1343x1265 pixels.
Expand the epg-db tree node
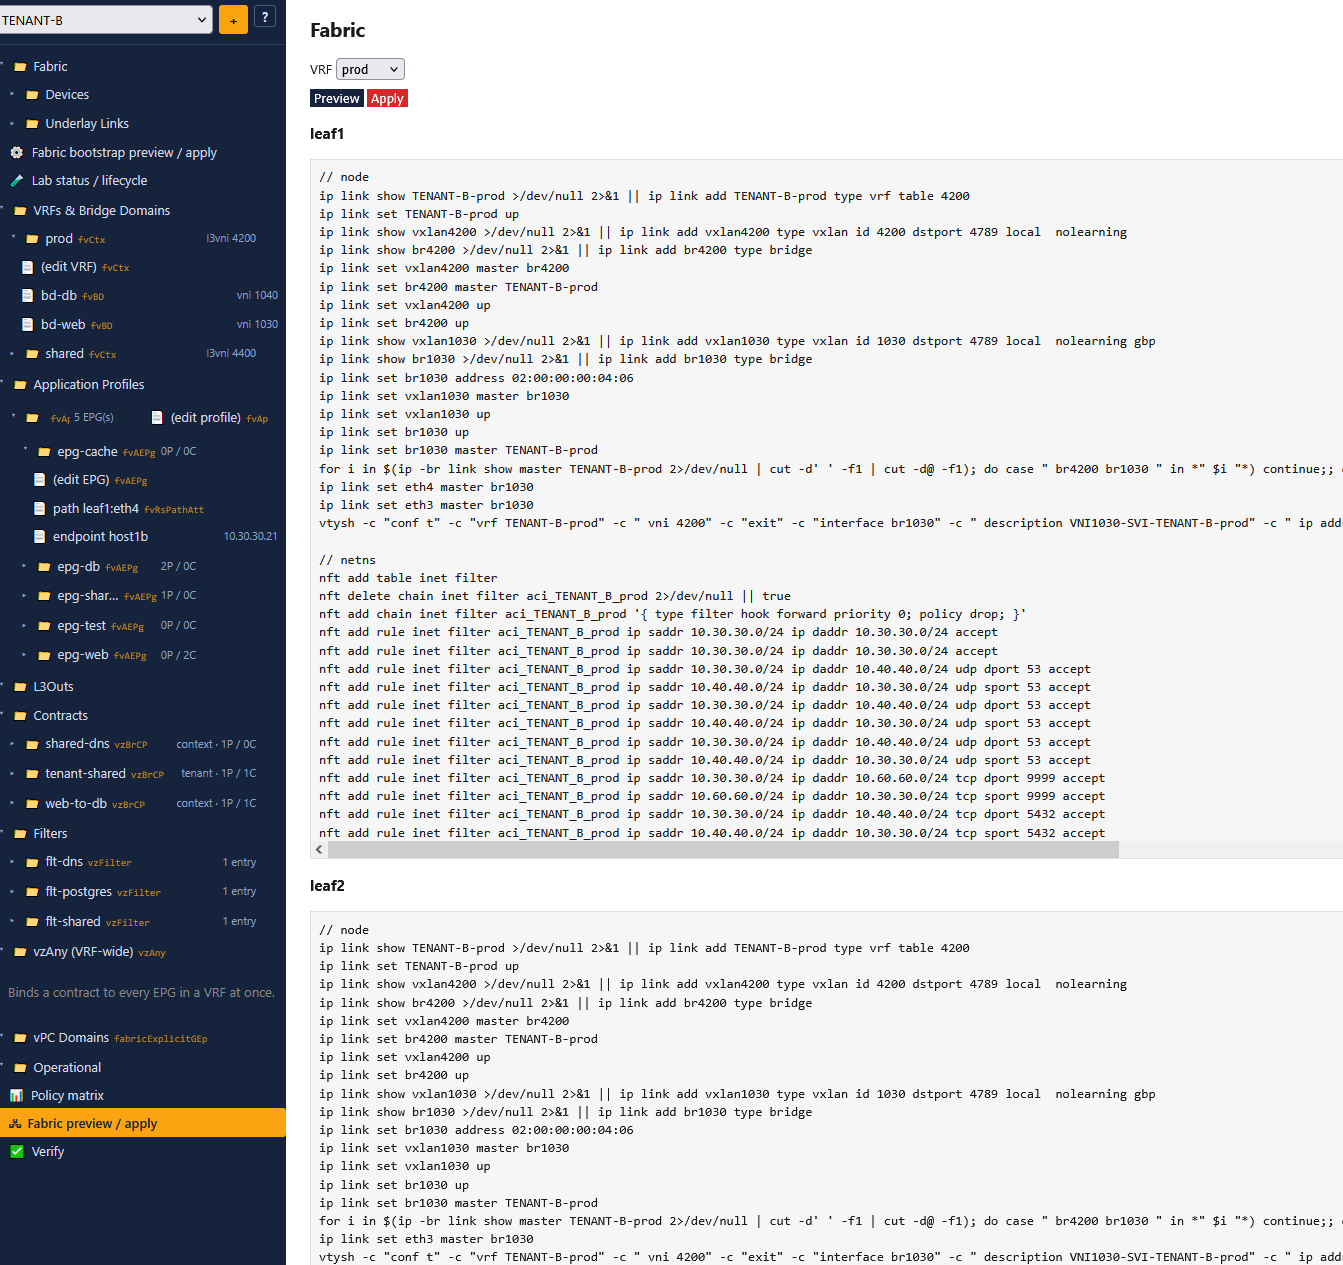point(25,567)
